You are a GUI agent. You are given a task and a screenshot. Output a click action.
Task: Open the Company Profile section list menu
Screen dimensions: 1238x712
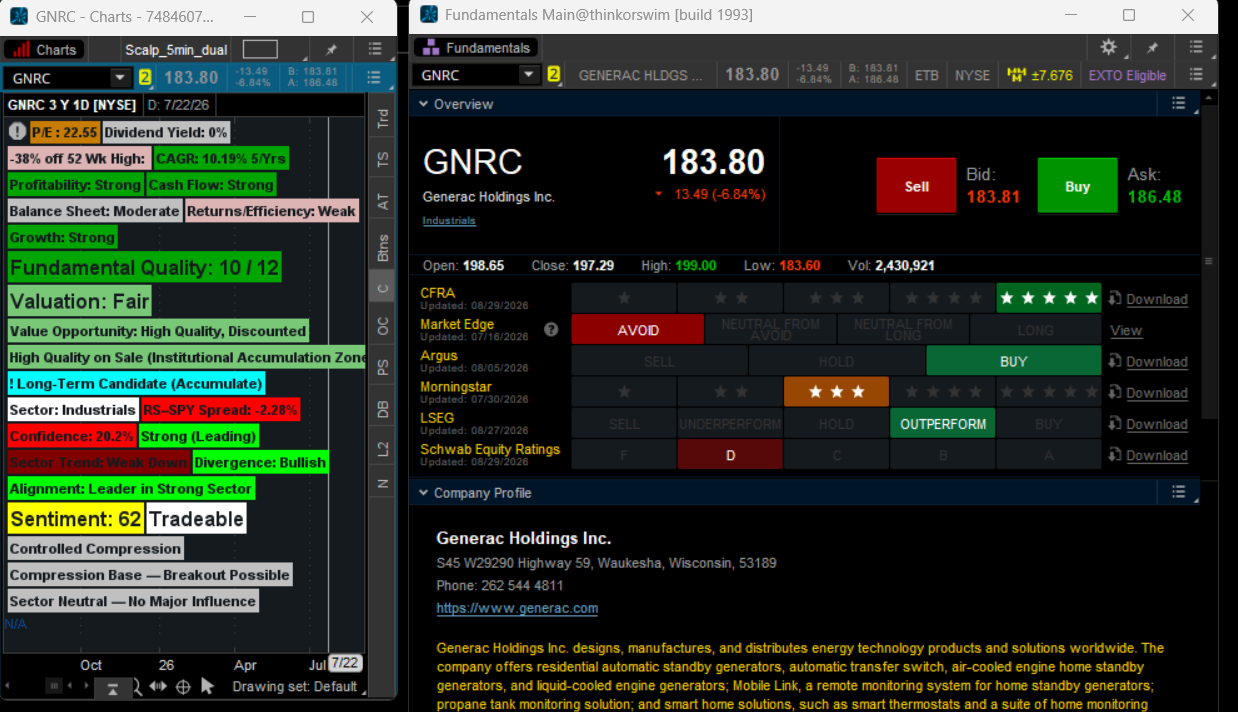[1178, 493]
